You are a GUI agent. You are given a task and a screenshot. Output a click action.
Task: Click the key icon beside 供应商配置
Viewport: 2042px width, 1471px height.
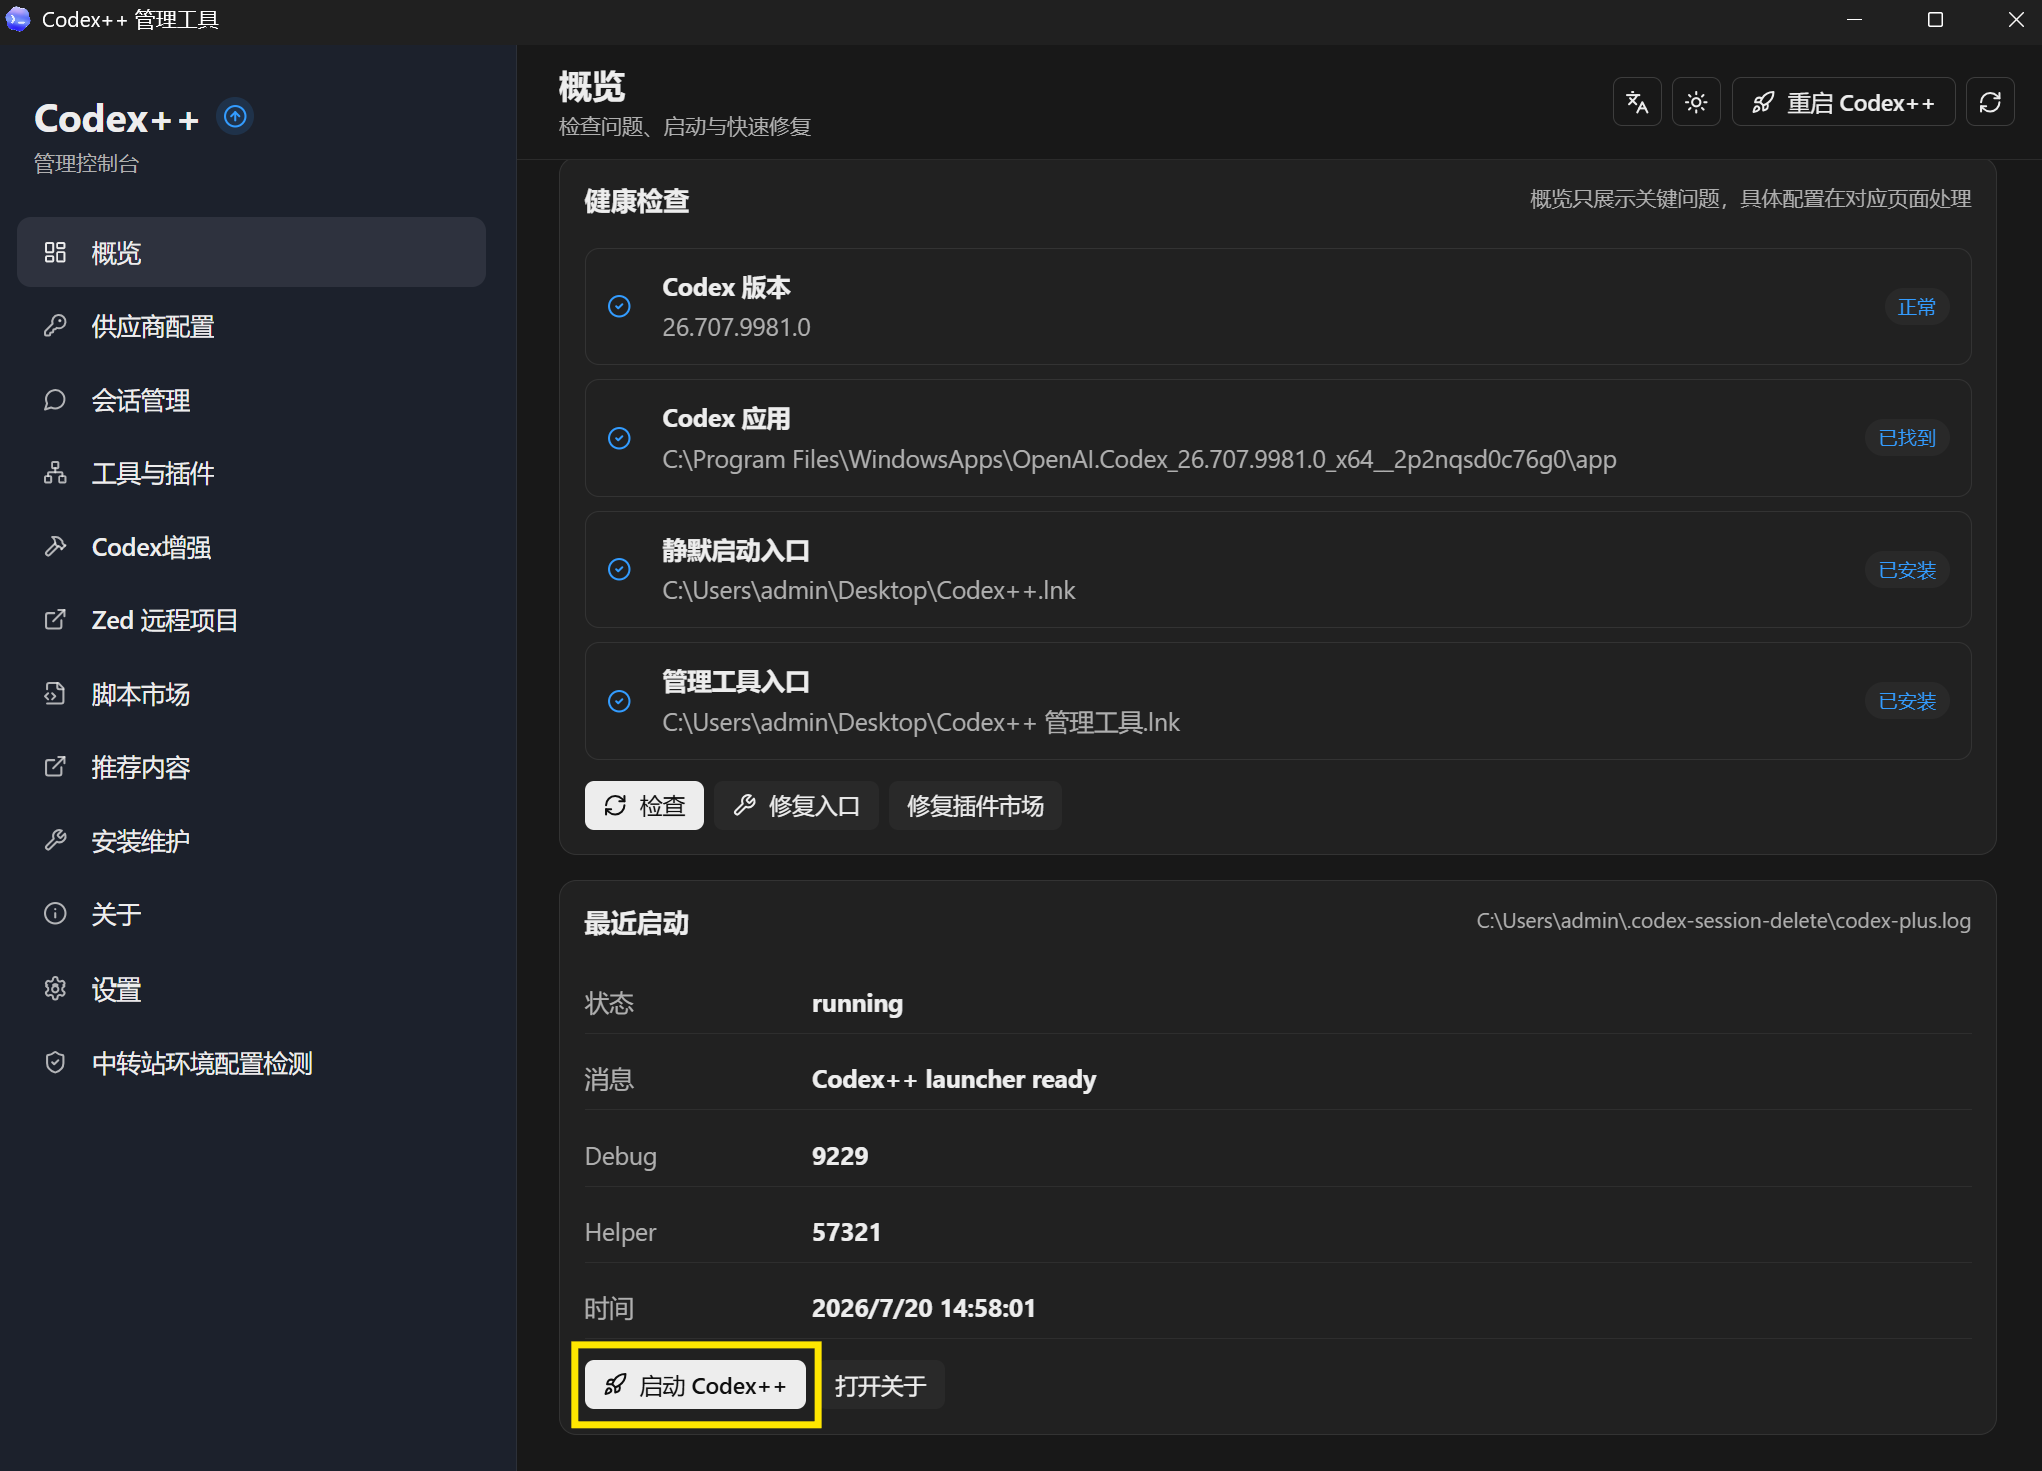pyautogui.click(x=55, y=326)
